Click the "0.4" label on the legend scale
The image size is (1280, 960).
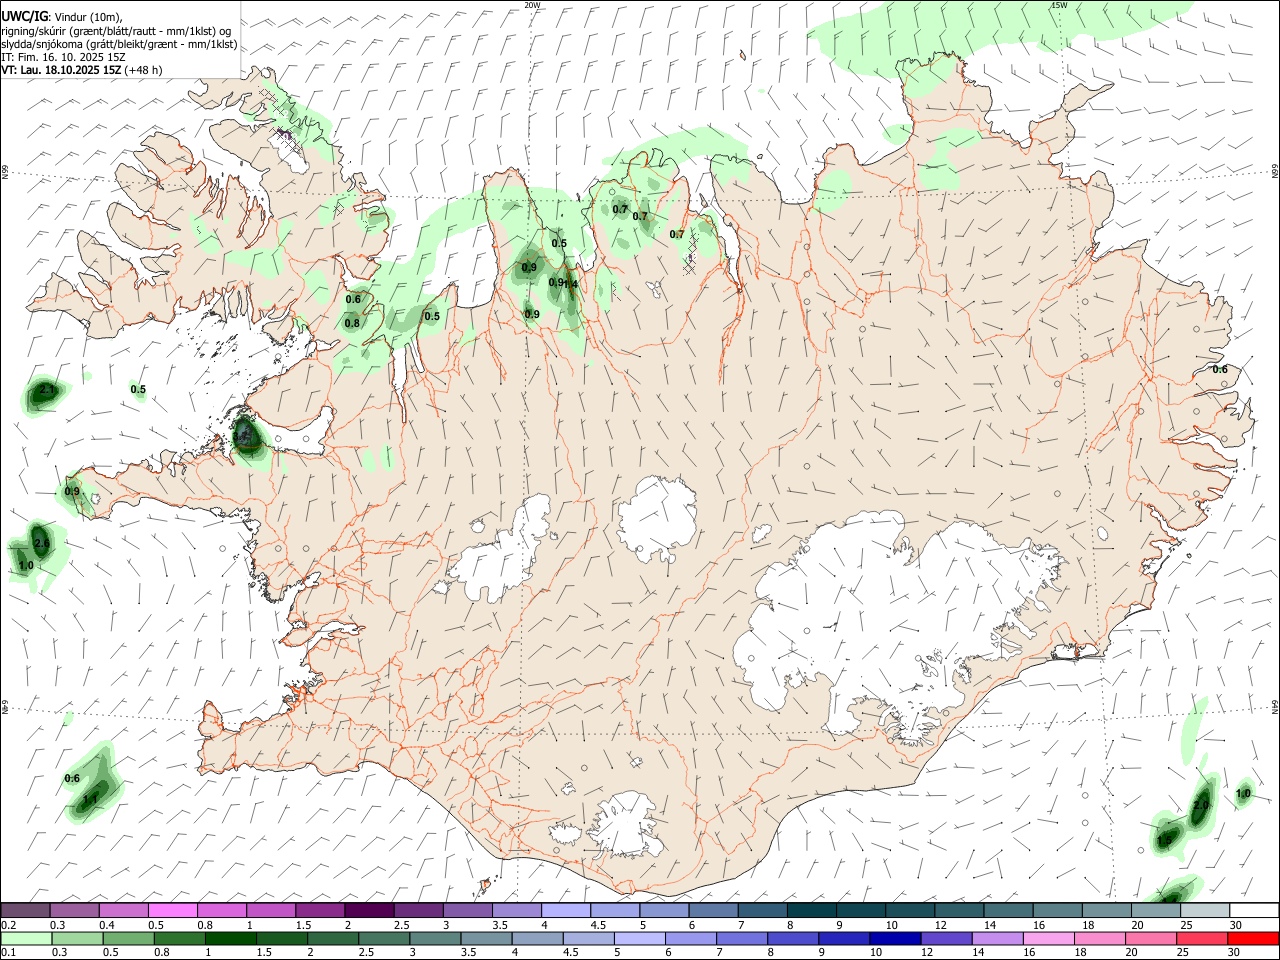(x=107, y=925)
